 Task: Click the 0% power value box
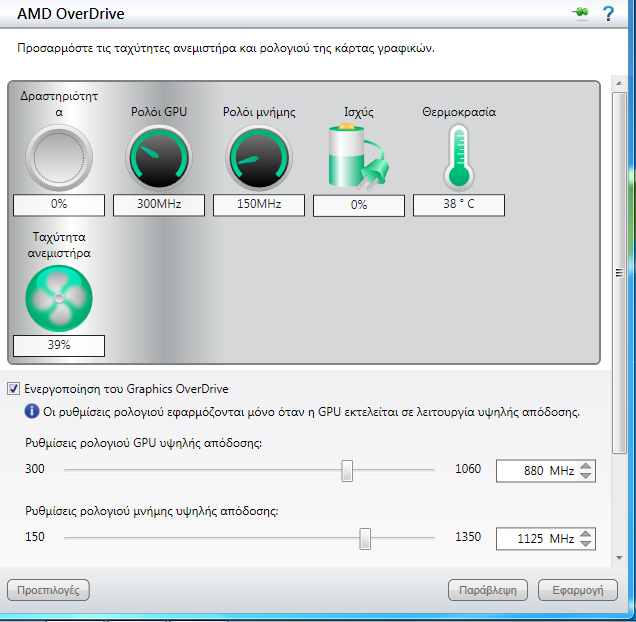point(359,204)
